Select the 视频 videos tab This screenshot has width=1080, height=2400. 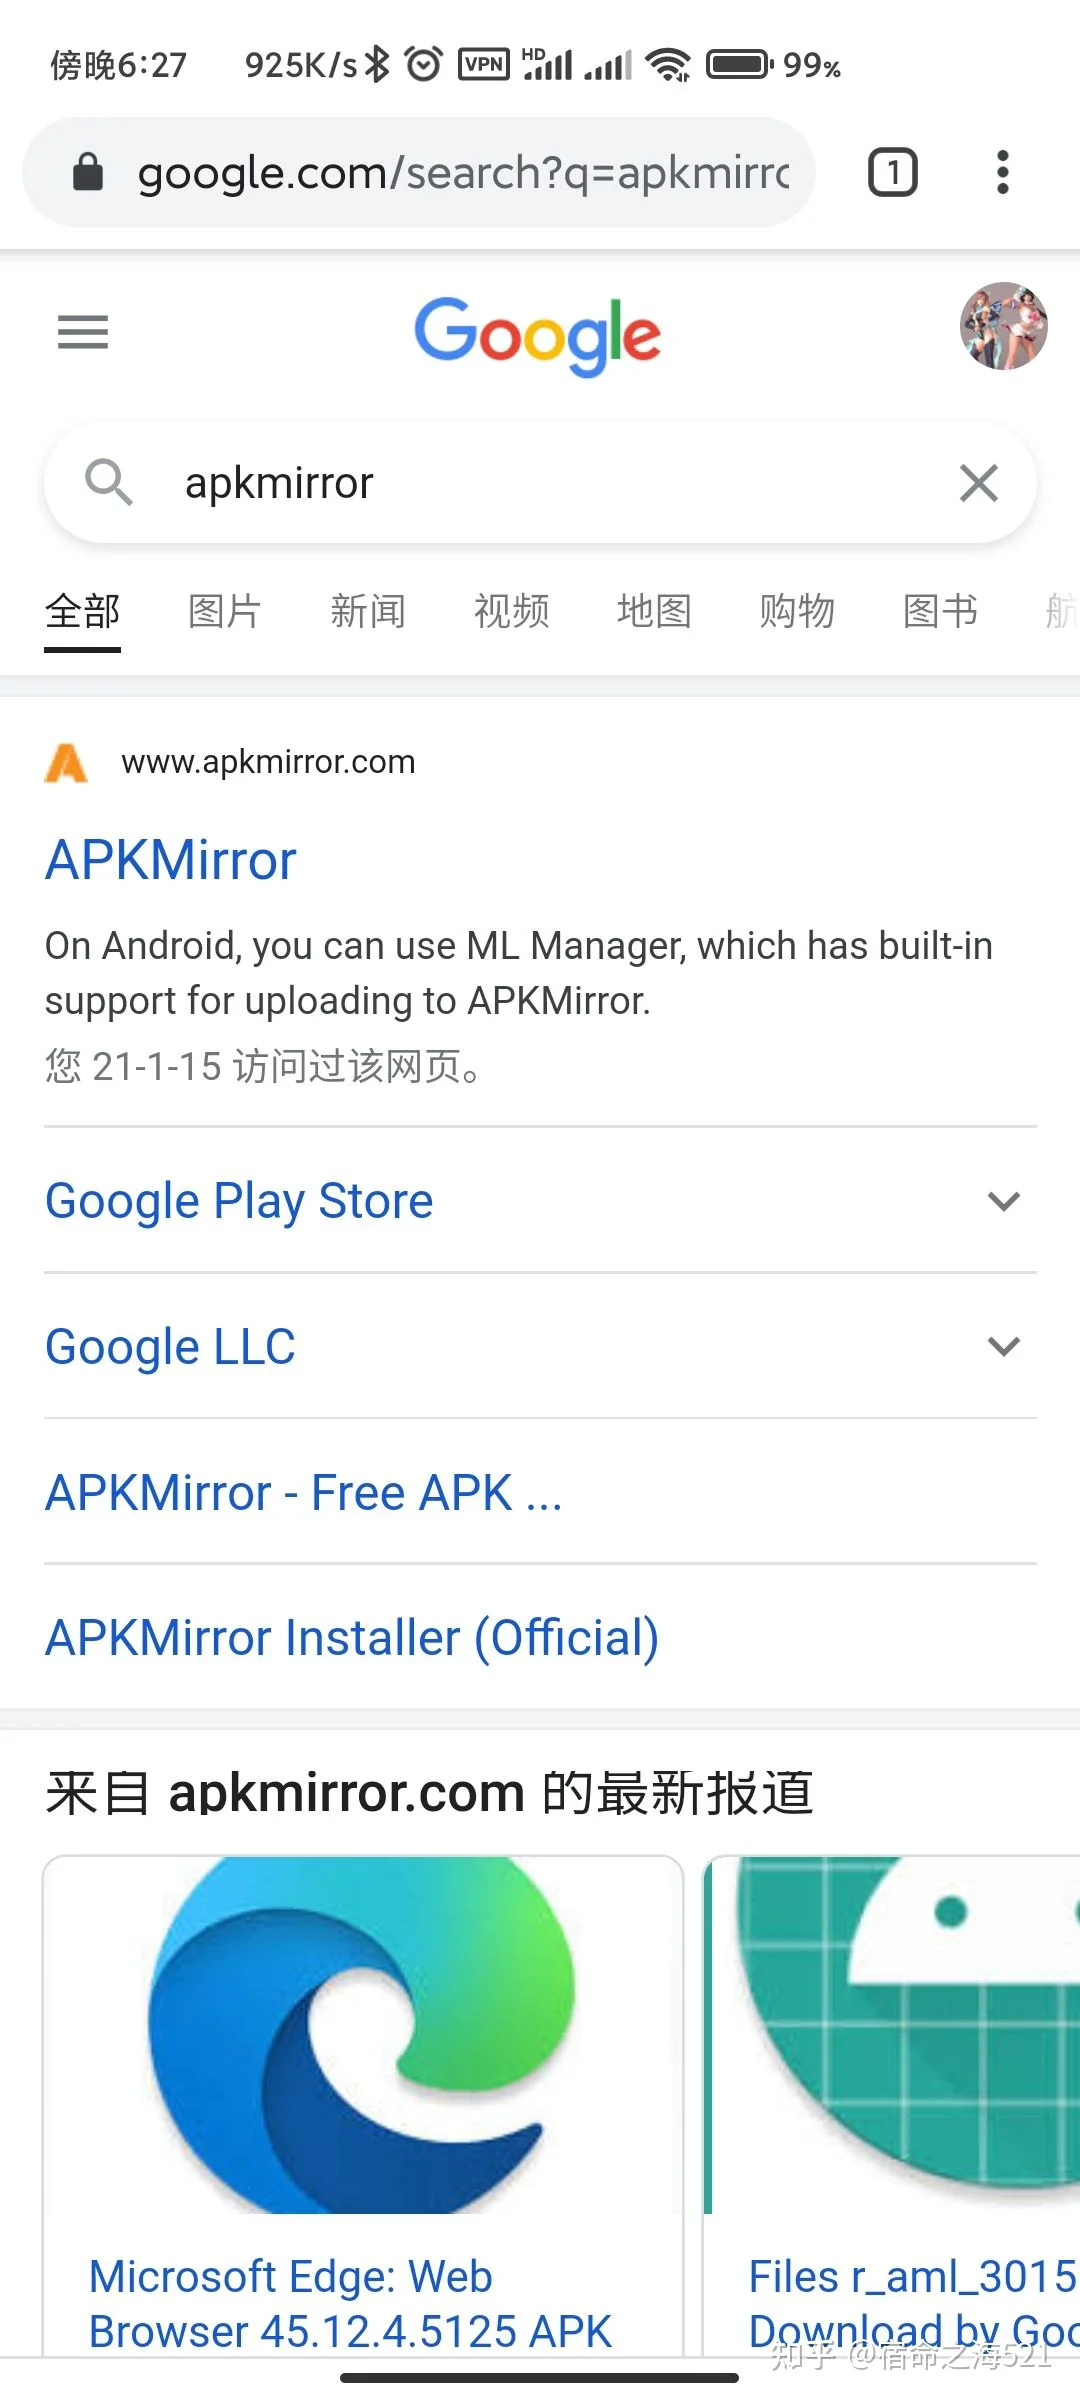coord(511,611)
